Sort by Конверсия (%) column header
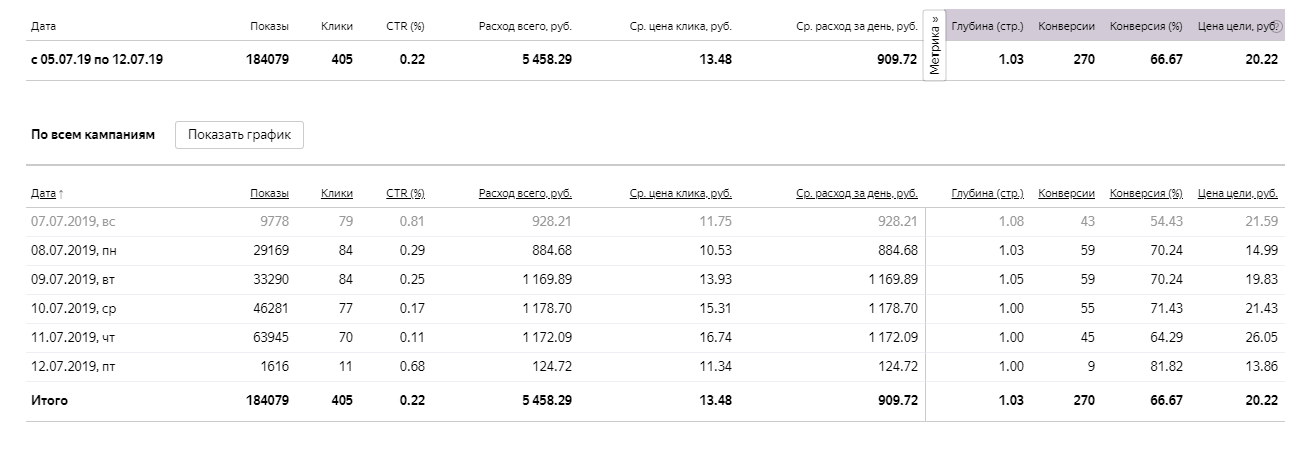The width and height of the screenshot is (1309, 452). coord(1146,193)
